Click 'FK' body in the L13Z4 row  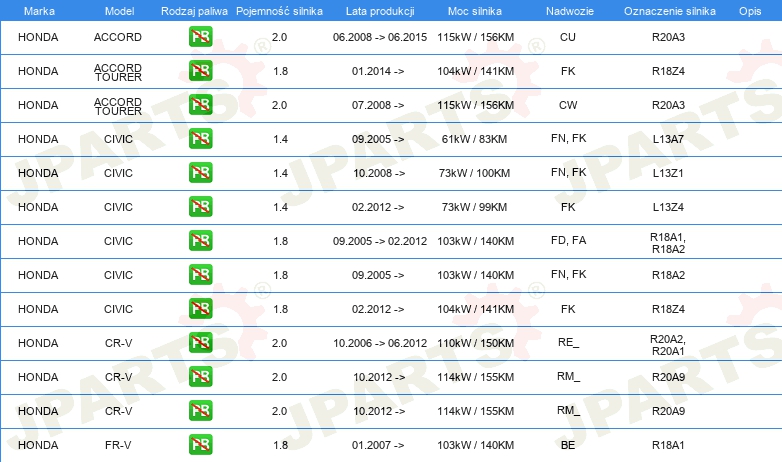[x=568, y=207]
